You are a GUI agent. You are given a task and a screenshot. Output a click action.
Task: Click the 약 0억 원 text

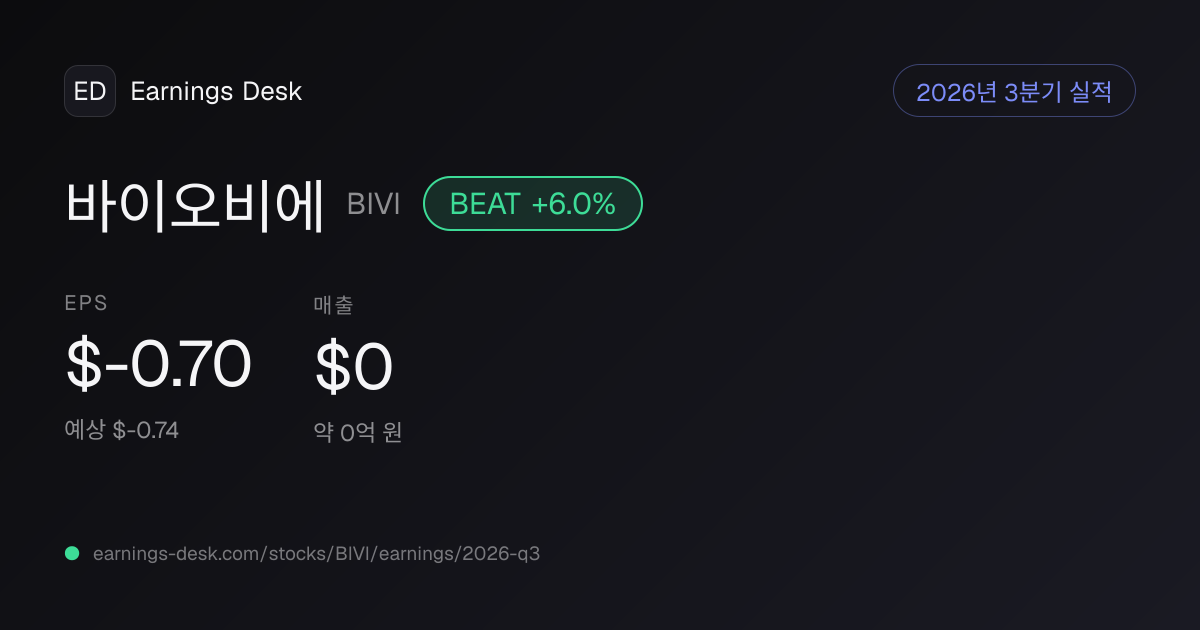358,432
